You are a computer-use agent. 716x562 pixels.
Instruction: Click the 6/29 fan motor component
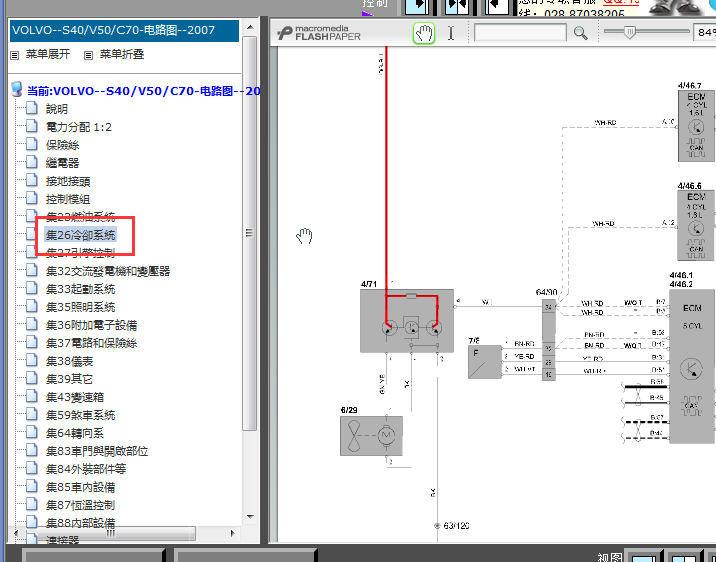(x=371, y=436)
